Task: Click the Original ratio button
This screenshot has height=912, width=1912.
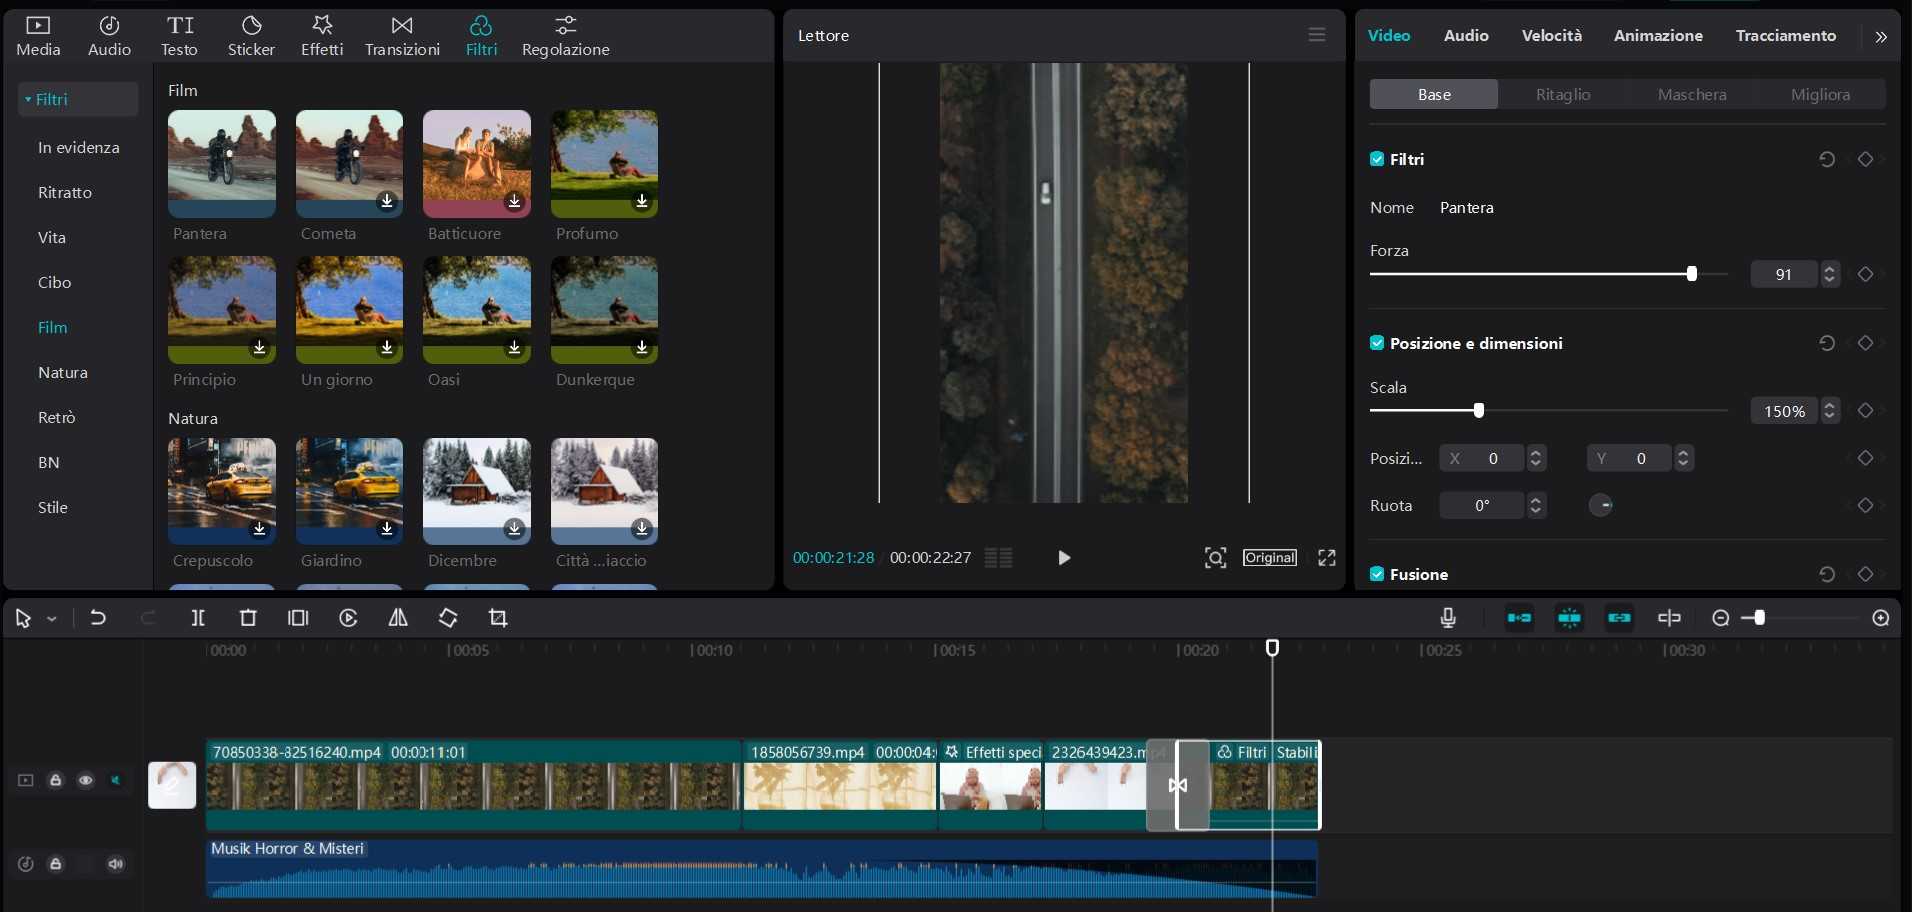Action: [x=1270, y=558]
